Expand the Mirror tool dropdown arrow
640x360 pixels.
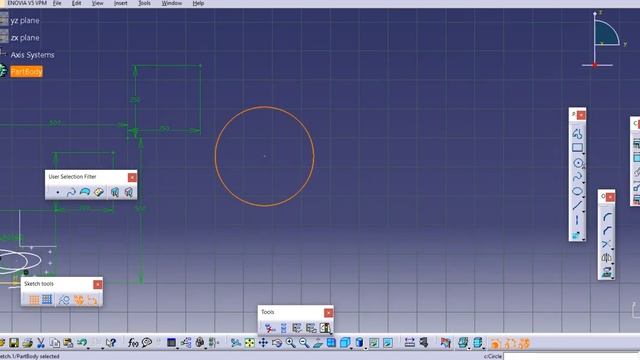pos(612,264)
